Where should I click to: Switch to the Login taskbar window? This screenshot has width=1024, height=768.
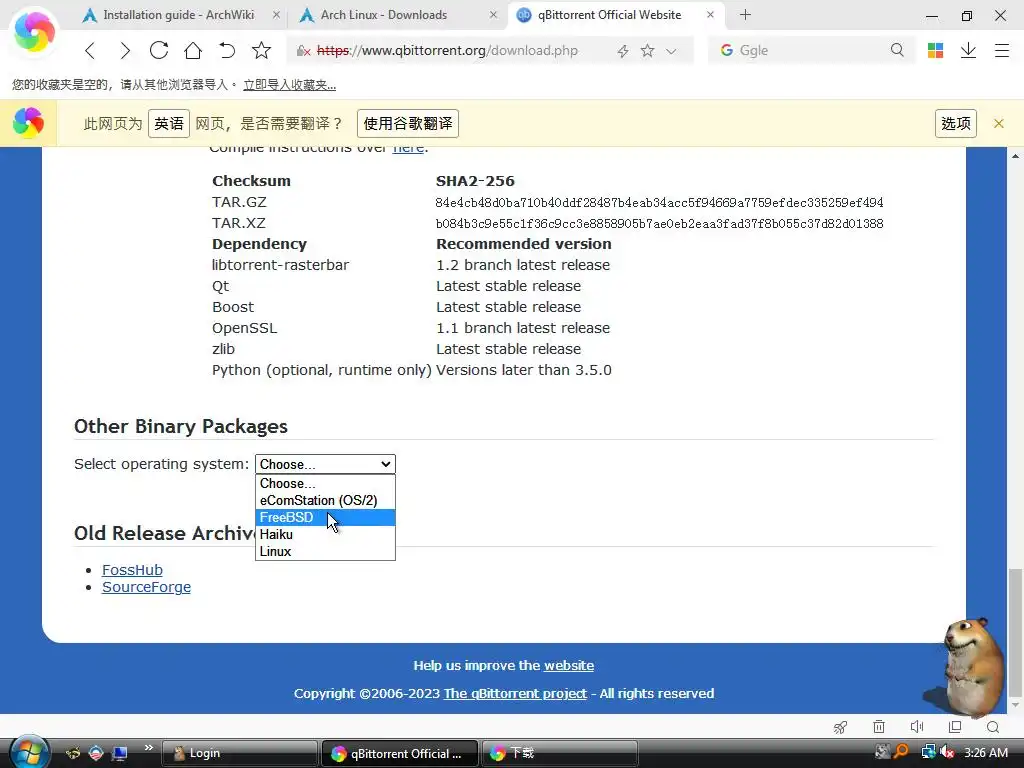[x=240, y=754]
